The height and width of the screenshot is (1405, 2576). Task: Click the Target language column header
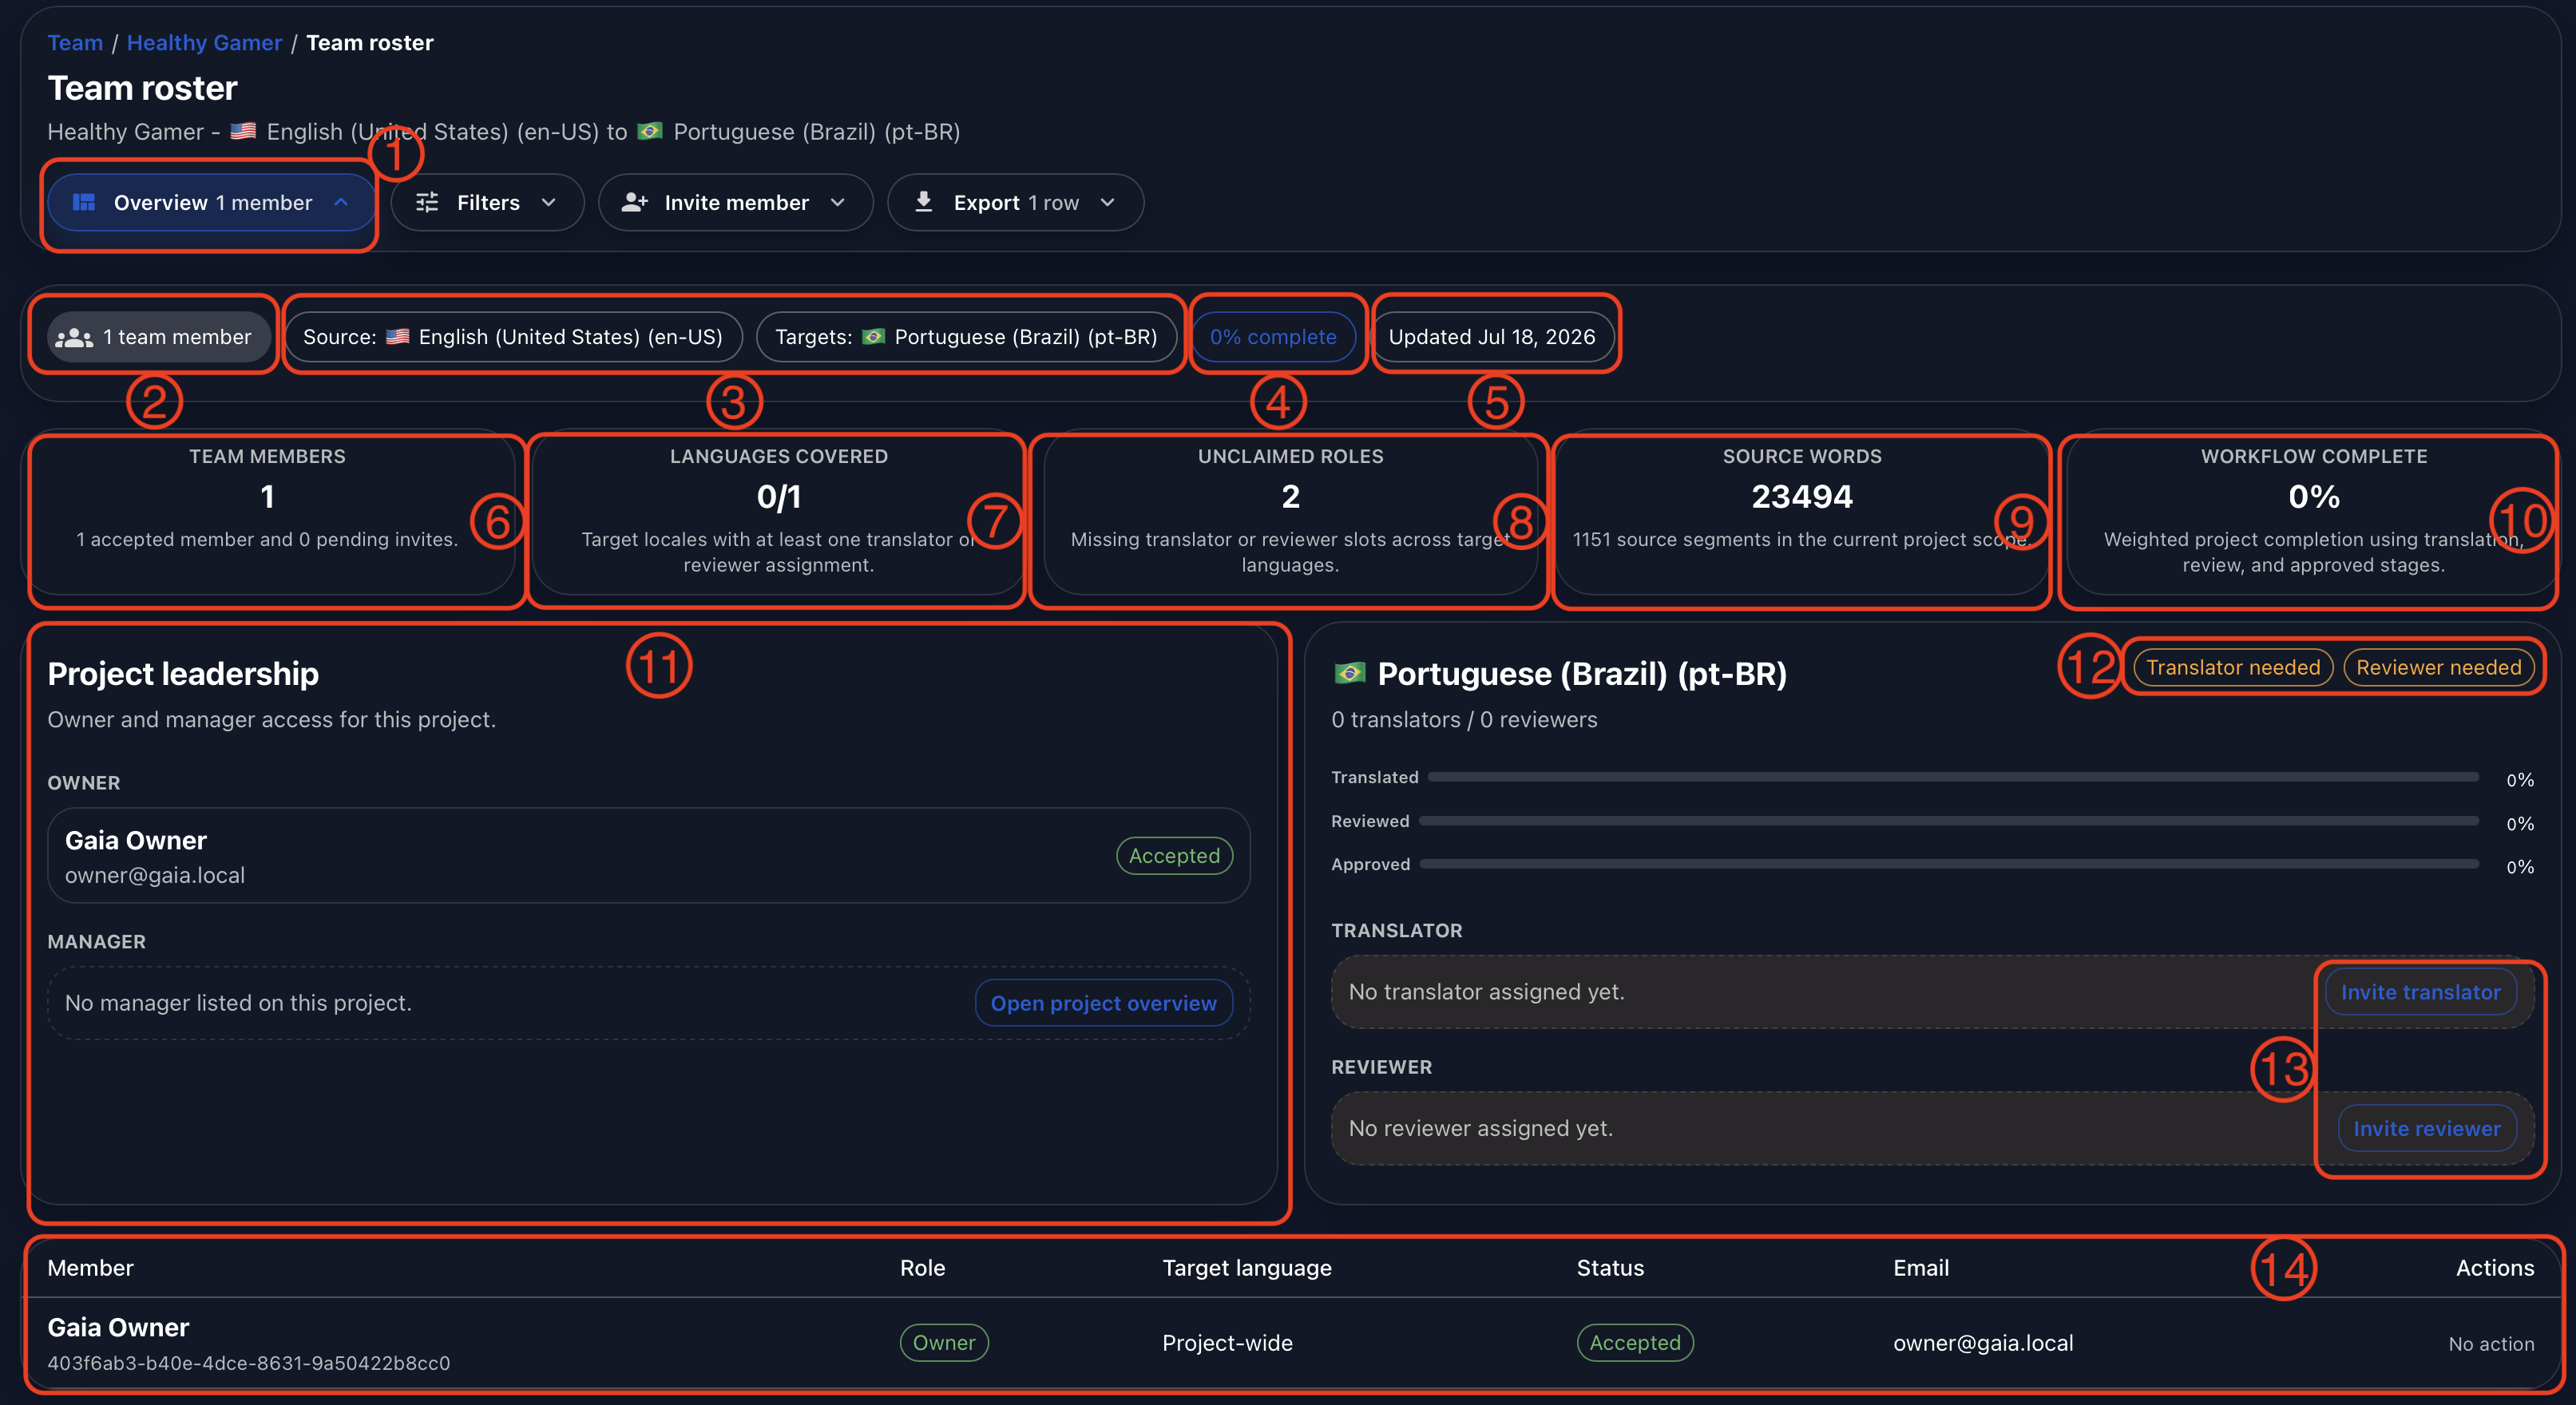pos(1246,1268)
